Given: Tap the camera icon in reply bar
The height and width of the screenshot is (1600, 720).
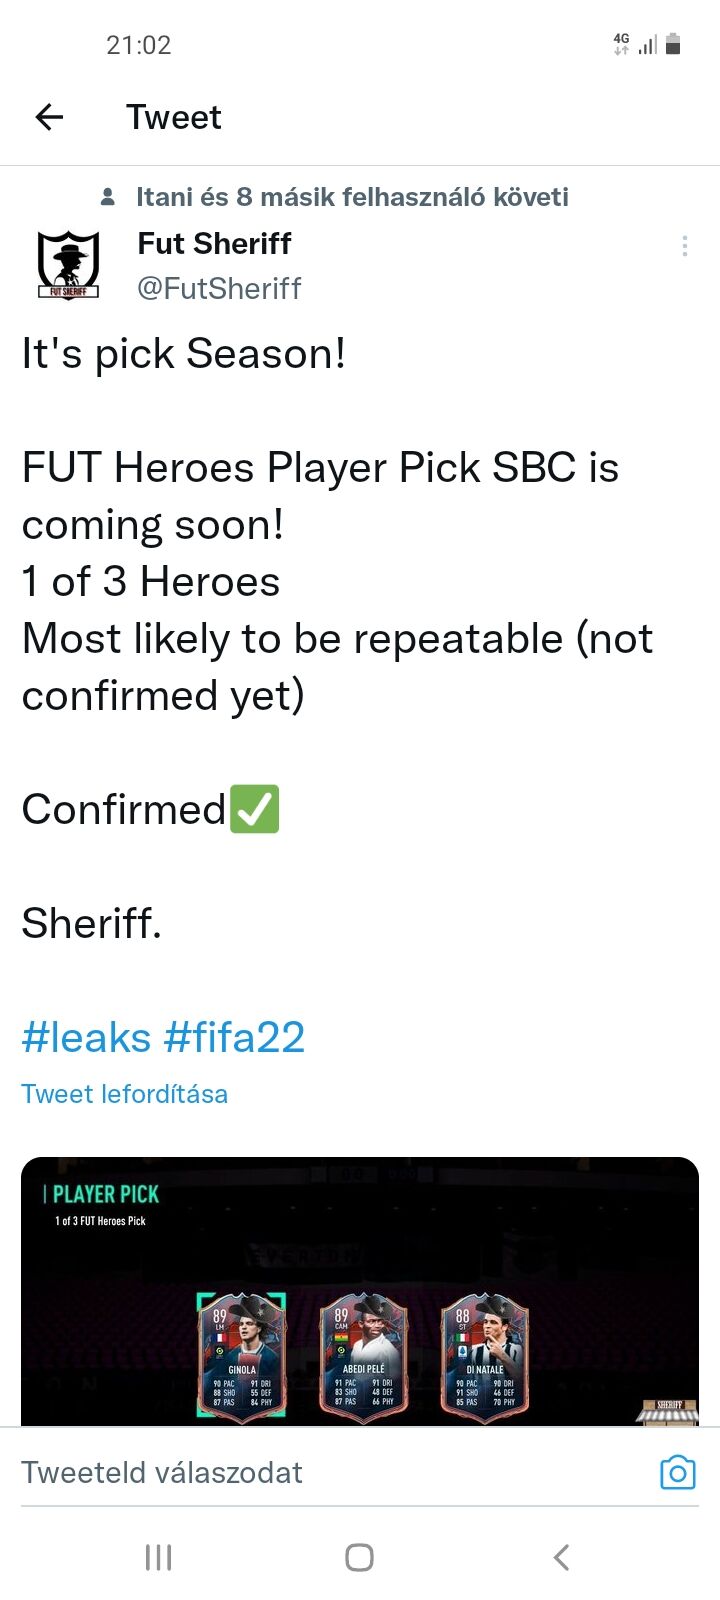Looking at the screenshot, I should (x=677, y=1473).
